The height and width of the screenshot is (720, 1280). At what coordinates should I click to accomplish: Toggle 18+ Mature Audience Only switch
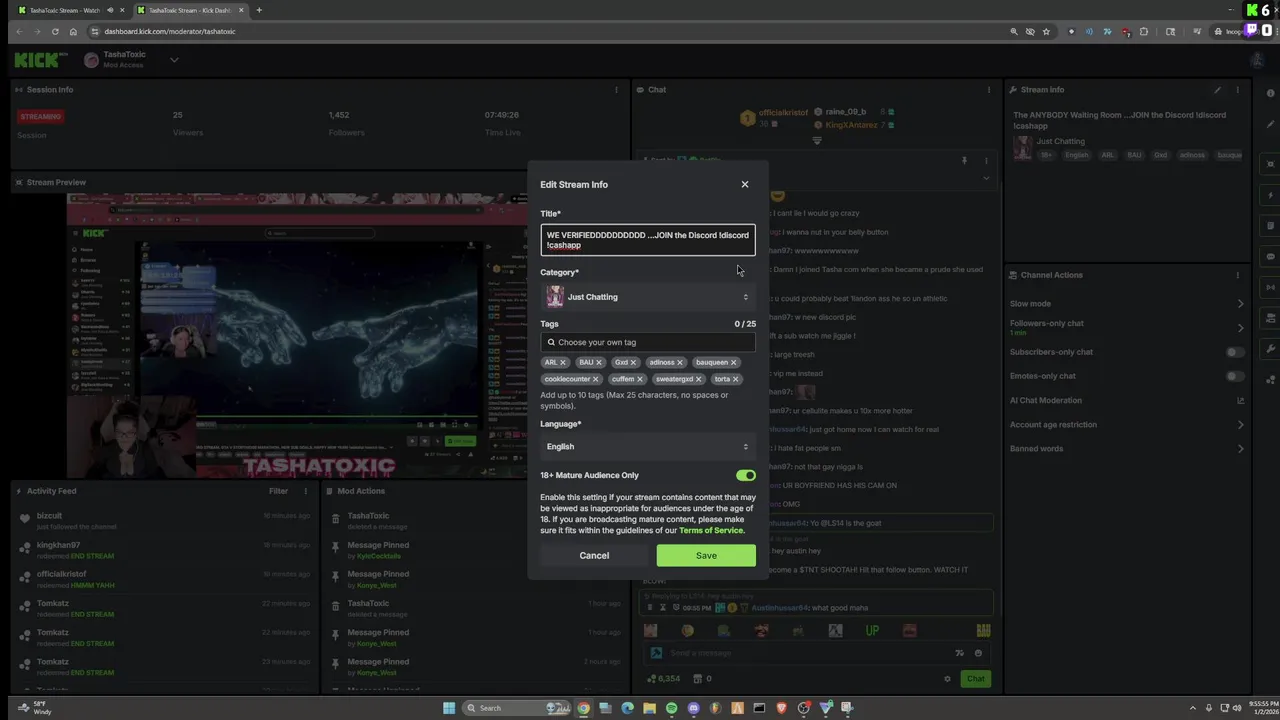coord(746,475)
